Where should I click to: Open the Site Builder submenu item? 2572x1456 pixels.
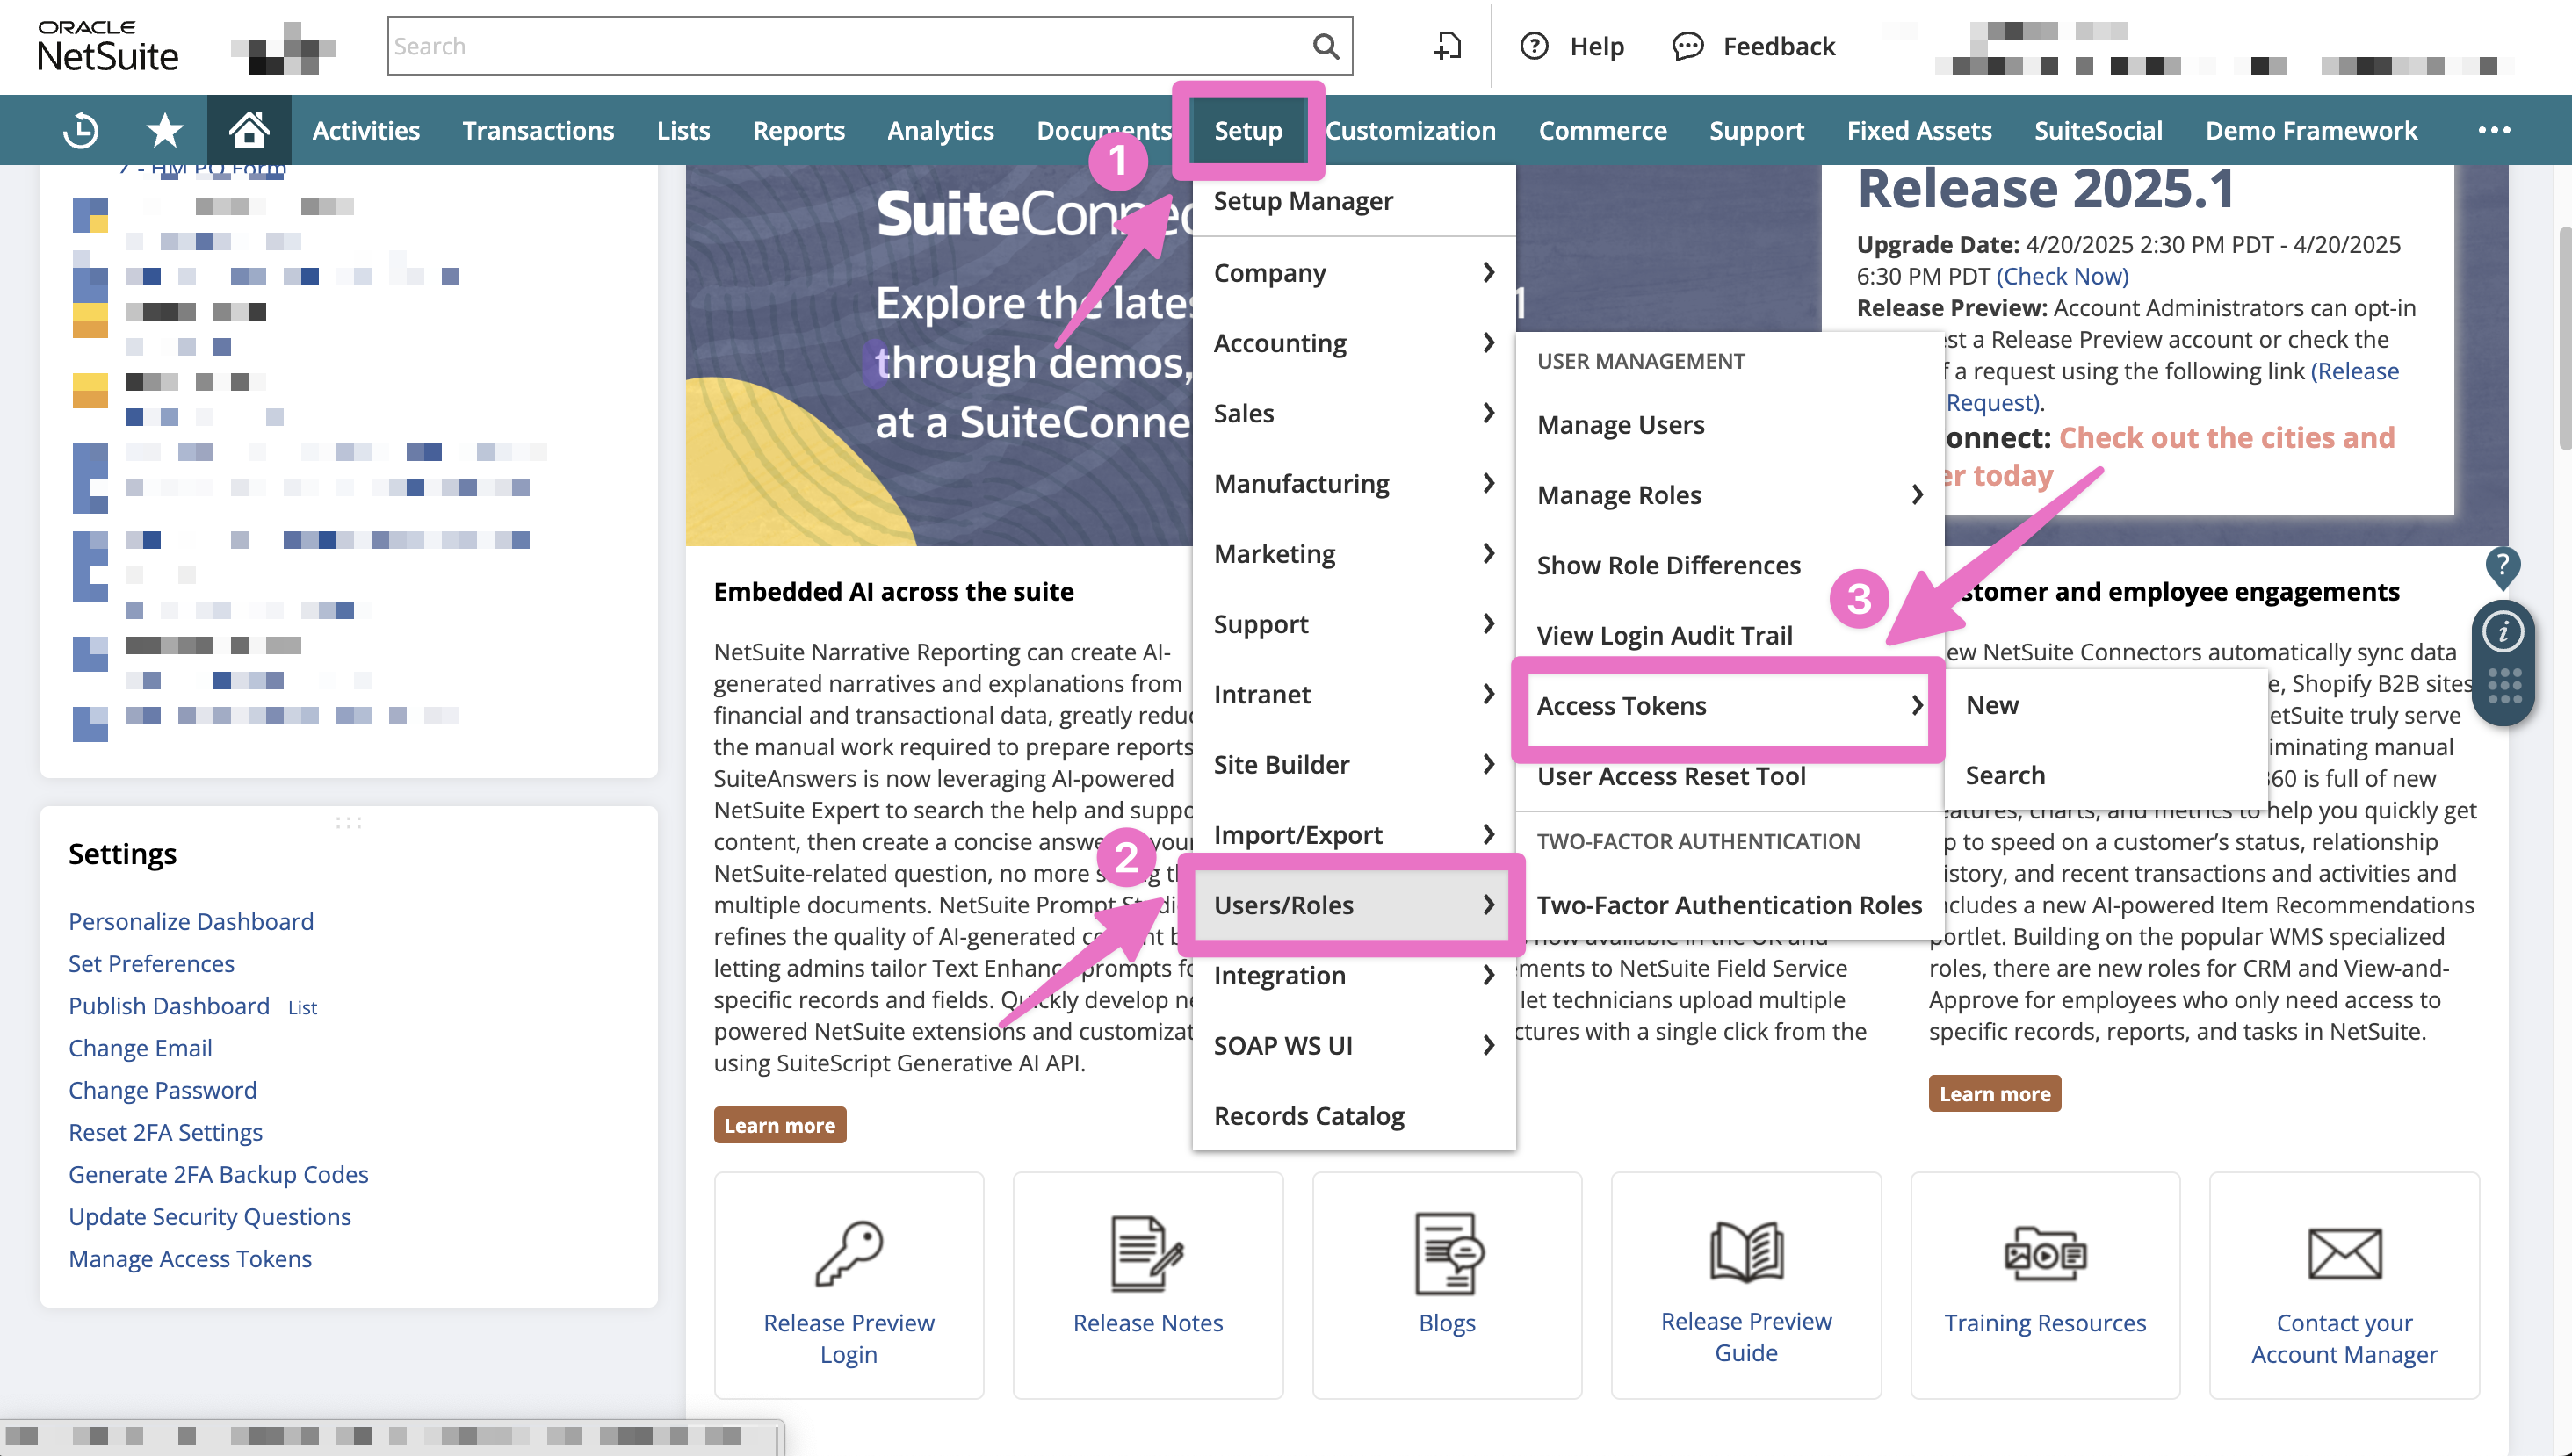coord(1353,764)
